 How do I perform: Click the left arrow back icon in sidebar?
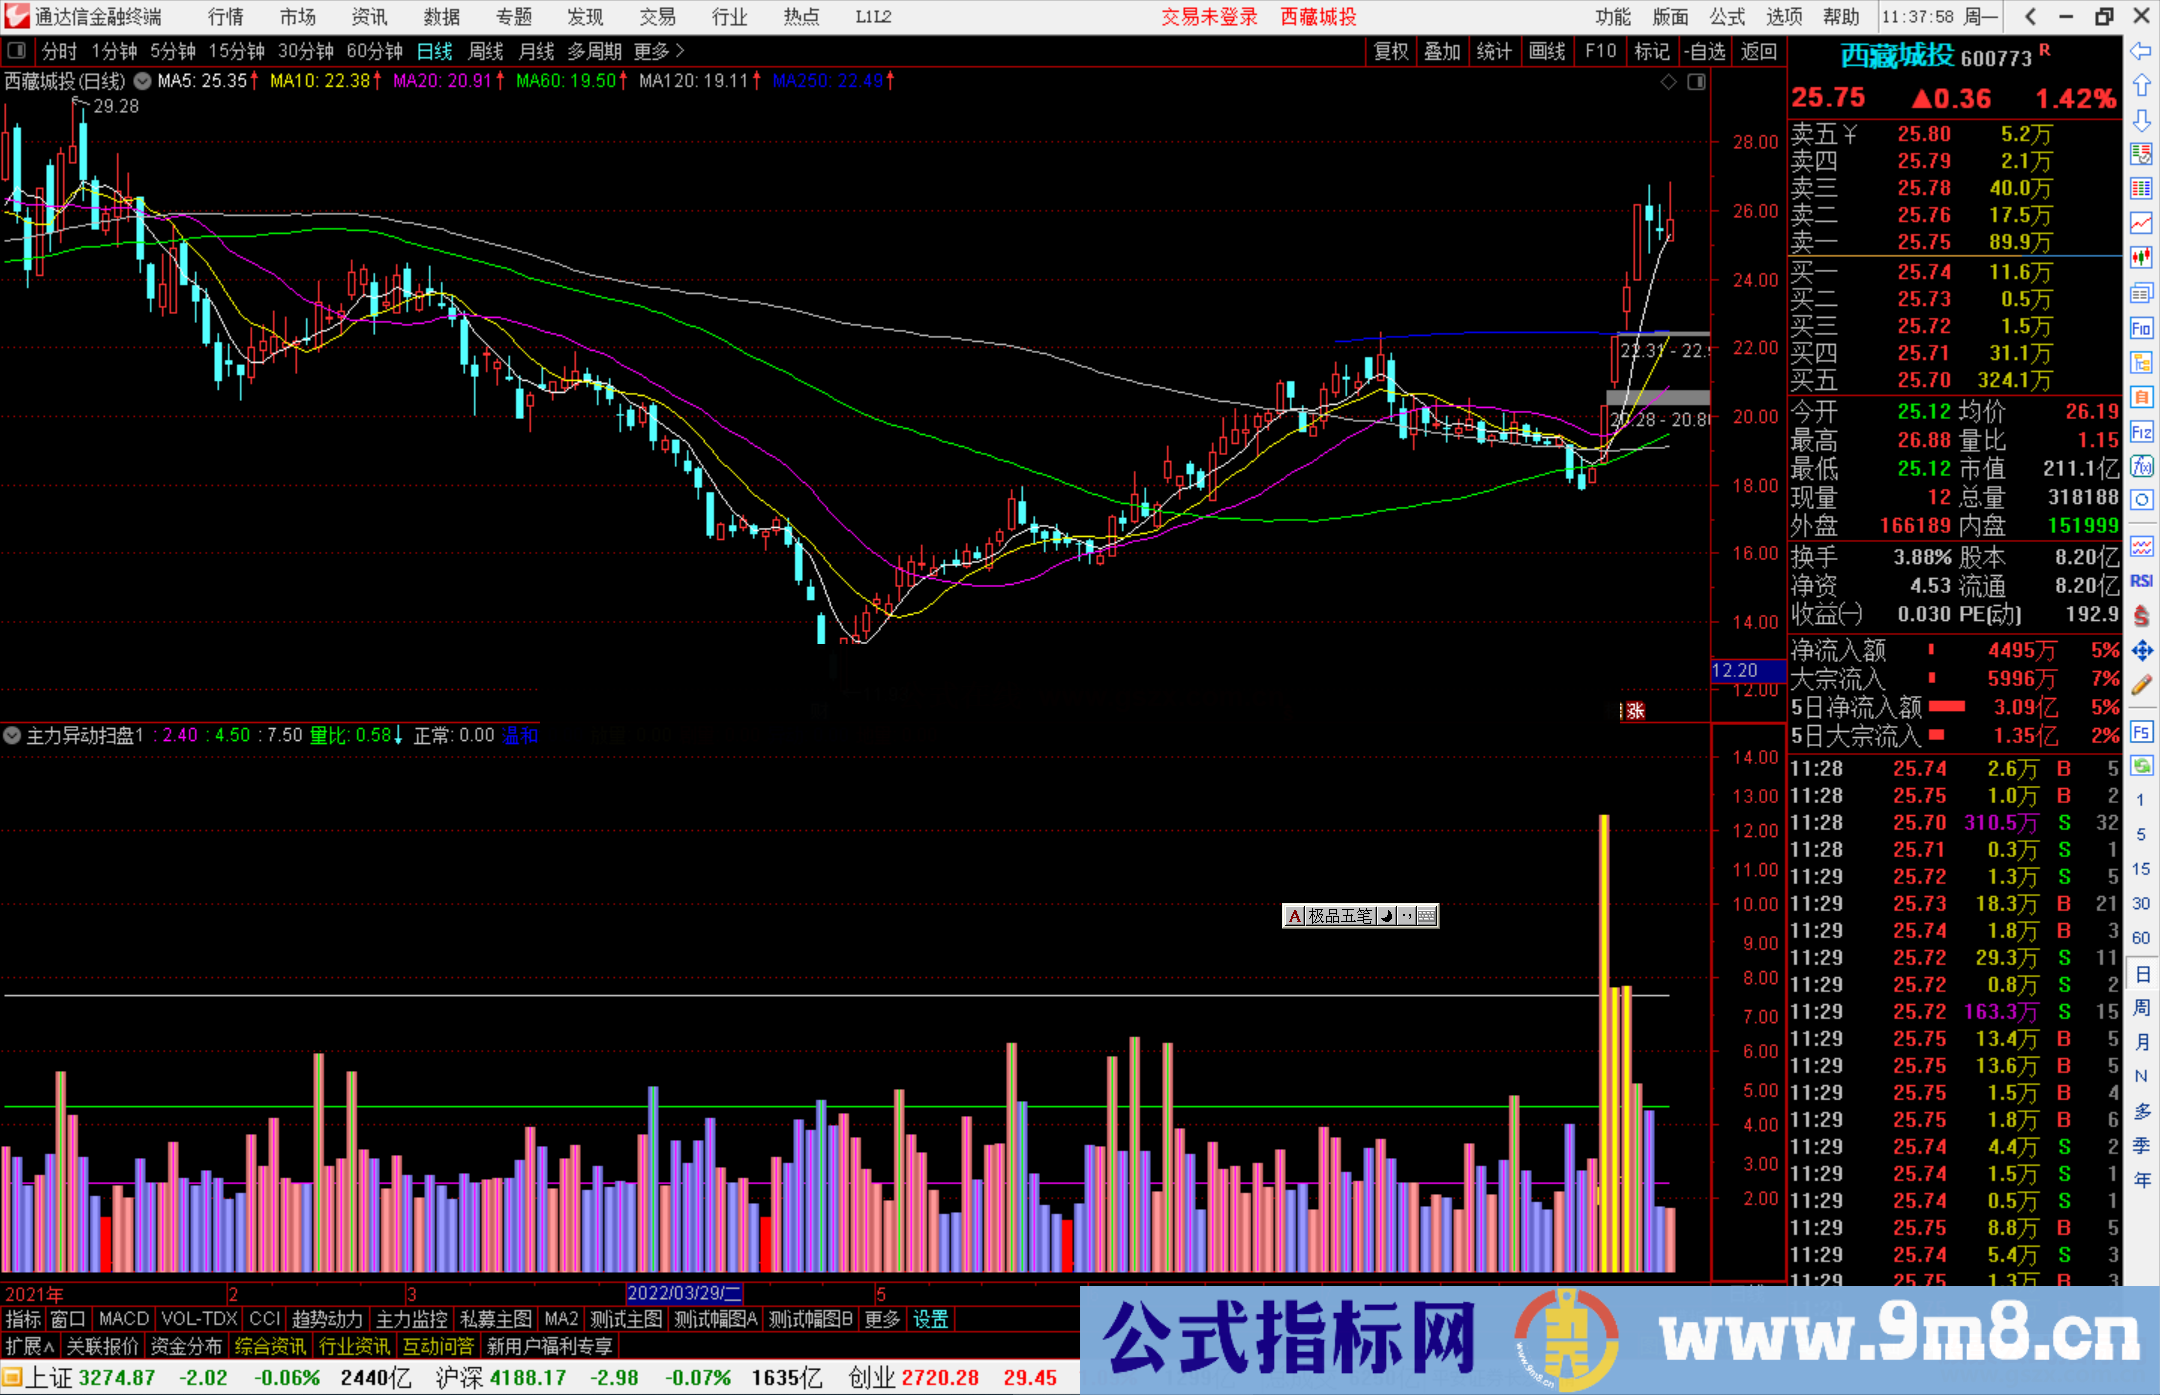pos(2141,52)
